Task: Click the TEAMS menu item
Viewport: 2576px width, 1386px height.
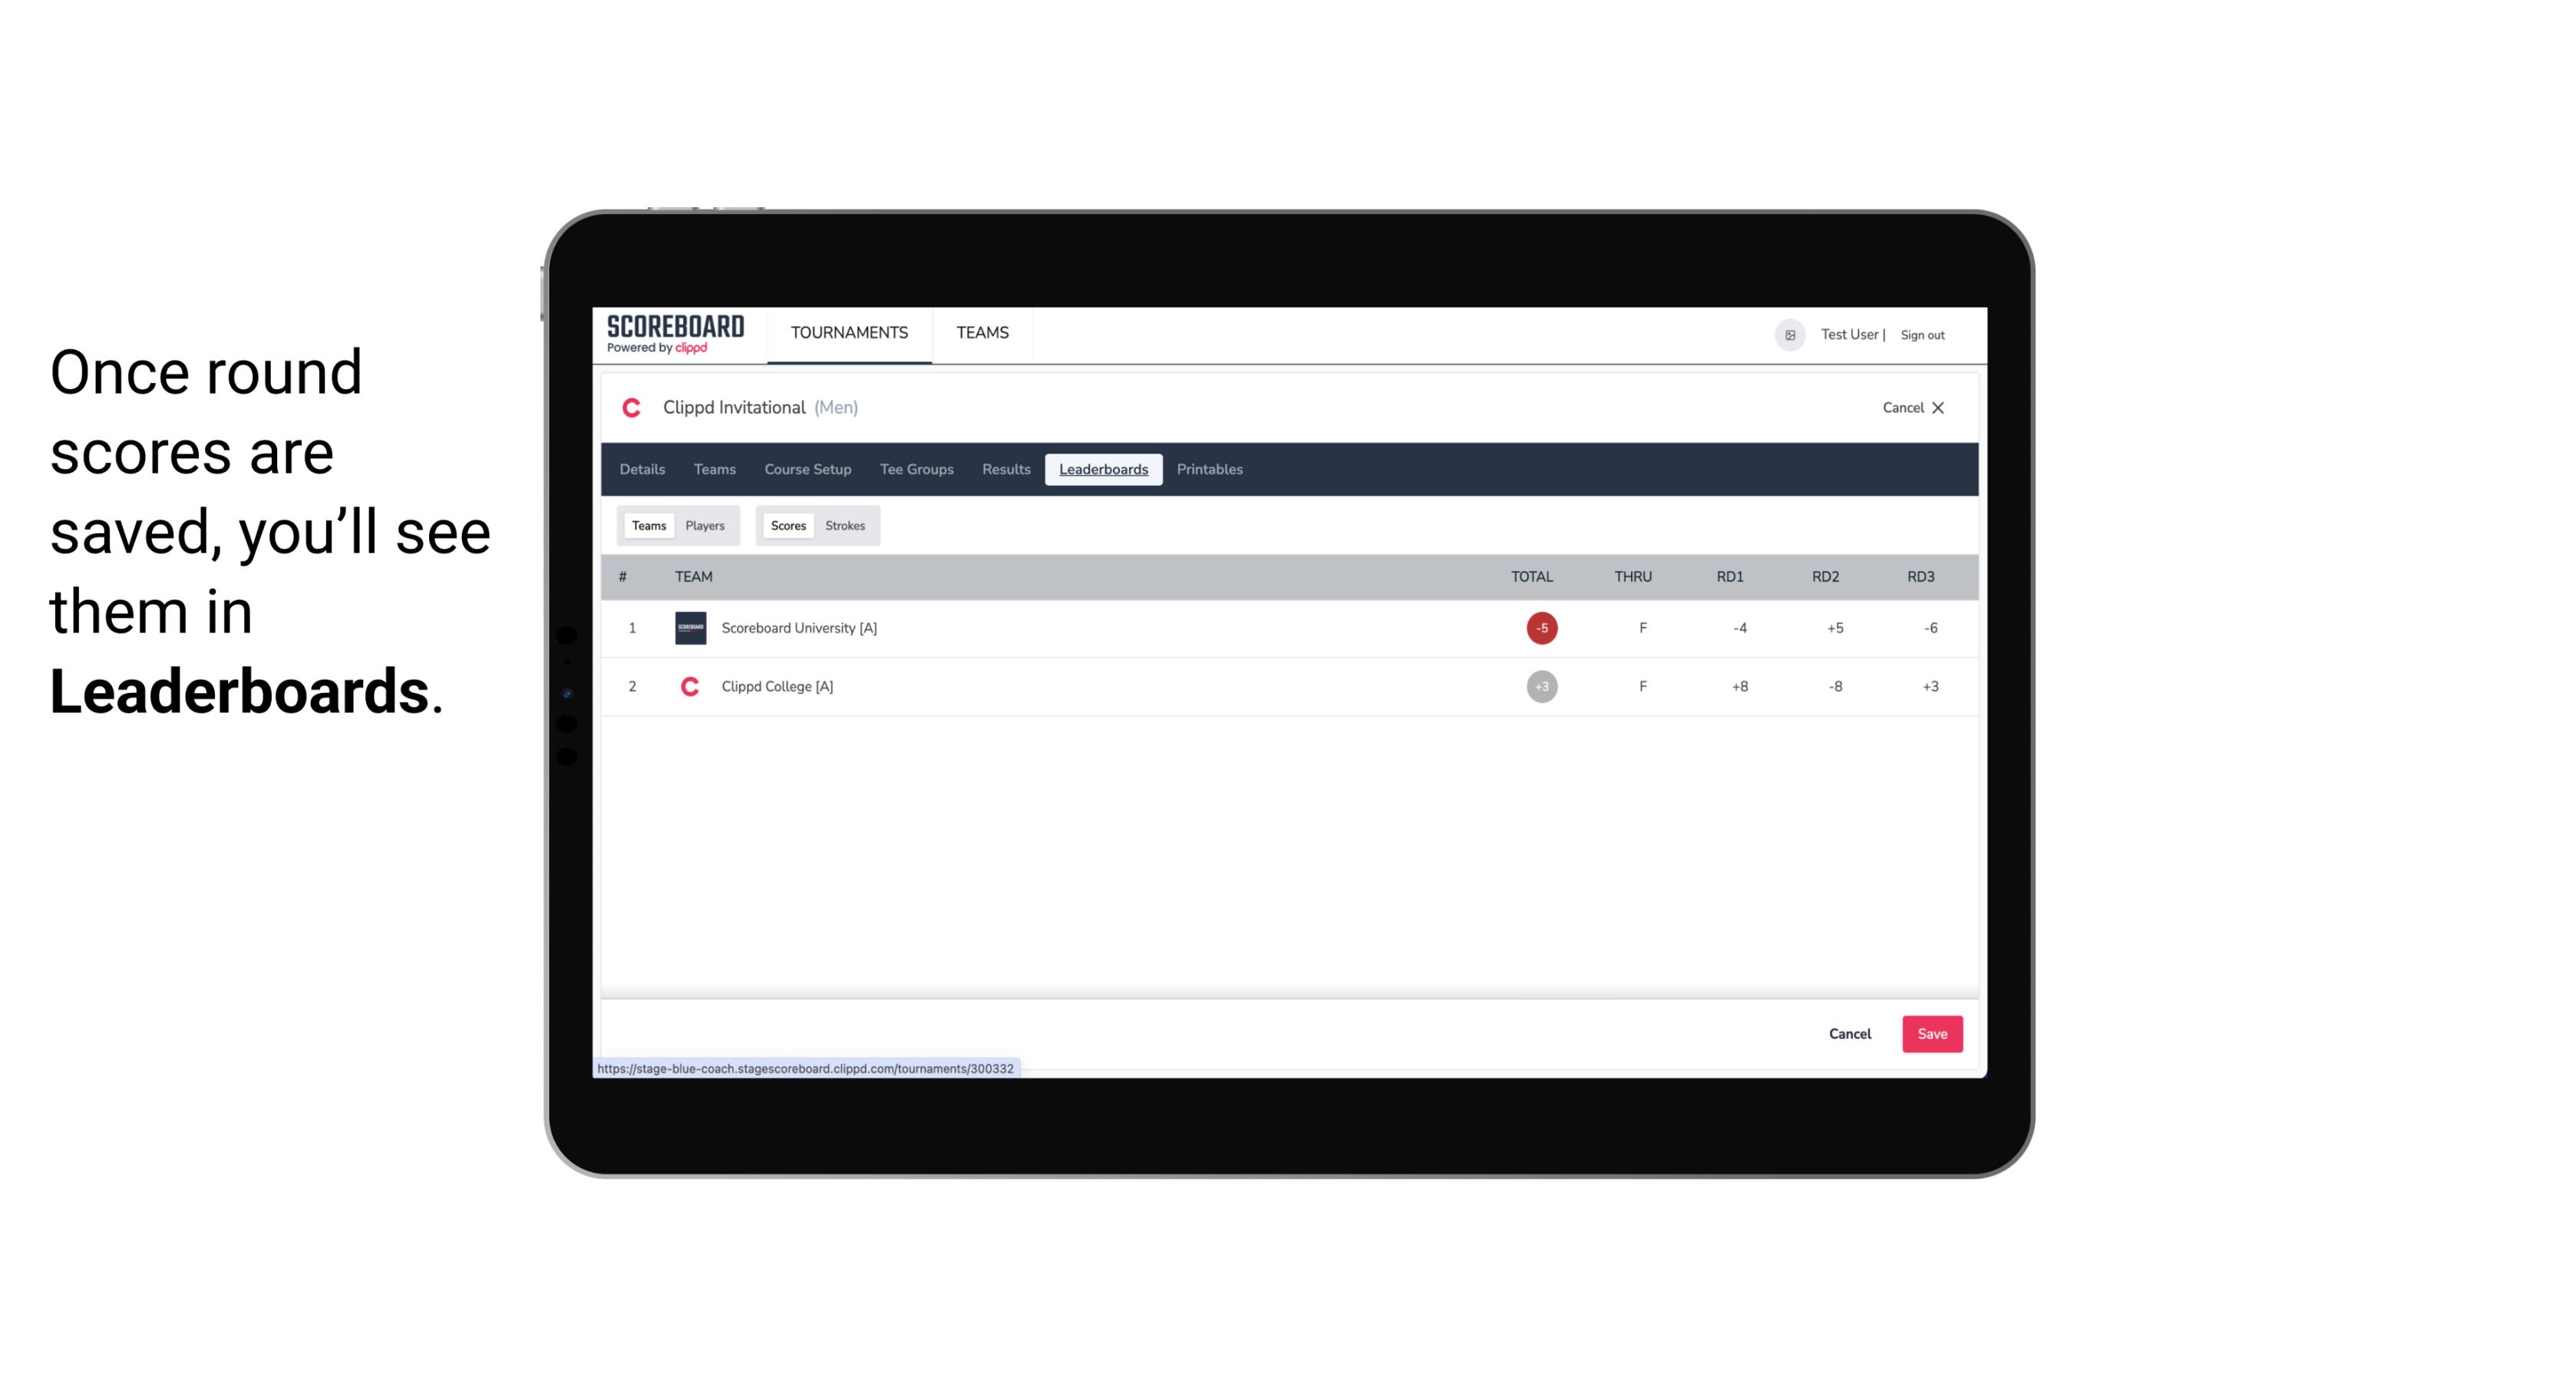Action: 983,333
